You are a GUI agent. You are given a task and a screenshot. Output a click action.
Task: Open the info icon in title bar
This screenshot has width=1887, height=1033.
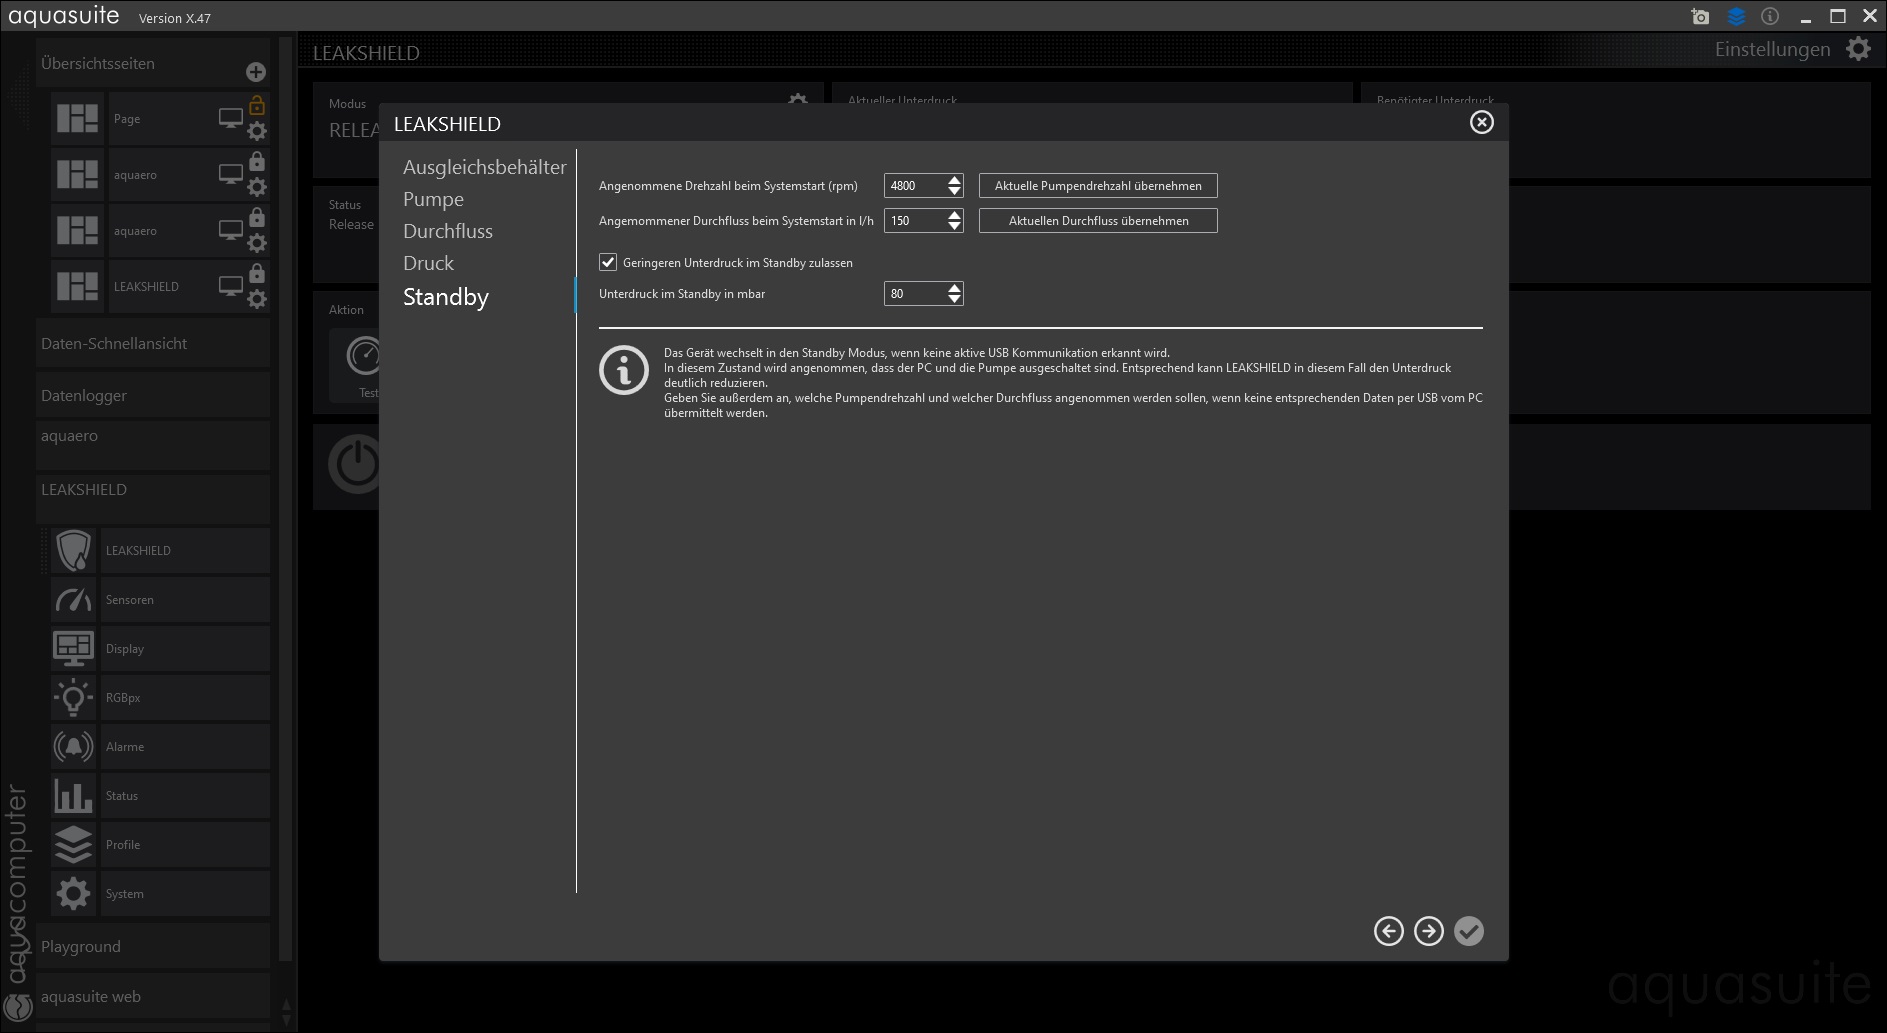click(x=1770, y=17)
